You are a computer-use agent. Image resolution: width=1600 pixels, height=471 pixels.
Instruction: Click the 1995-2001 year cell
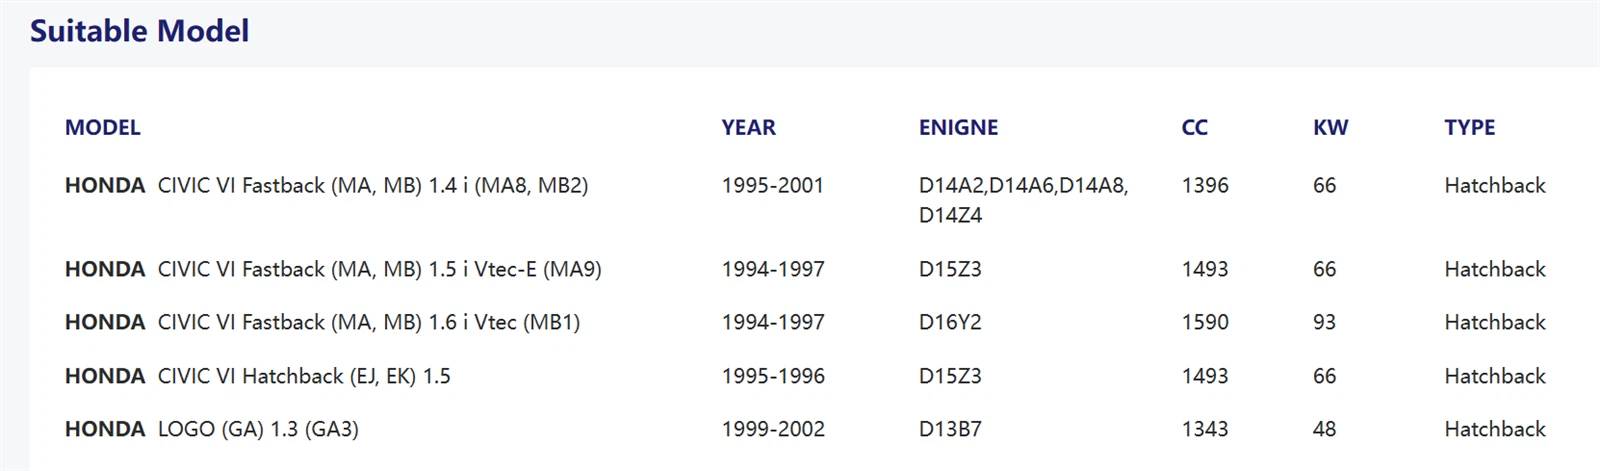772,185
